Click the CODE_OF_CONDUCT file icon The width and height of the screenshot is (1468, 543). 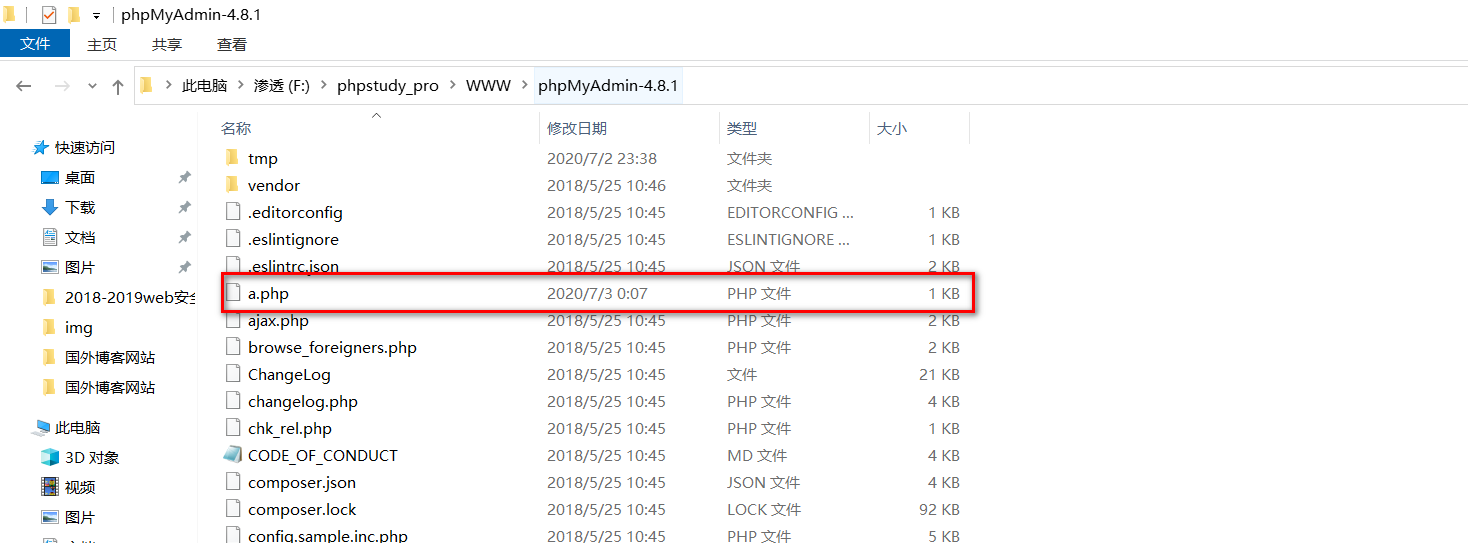tap(232, 455)
